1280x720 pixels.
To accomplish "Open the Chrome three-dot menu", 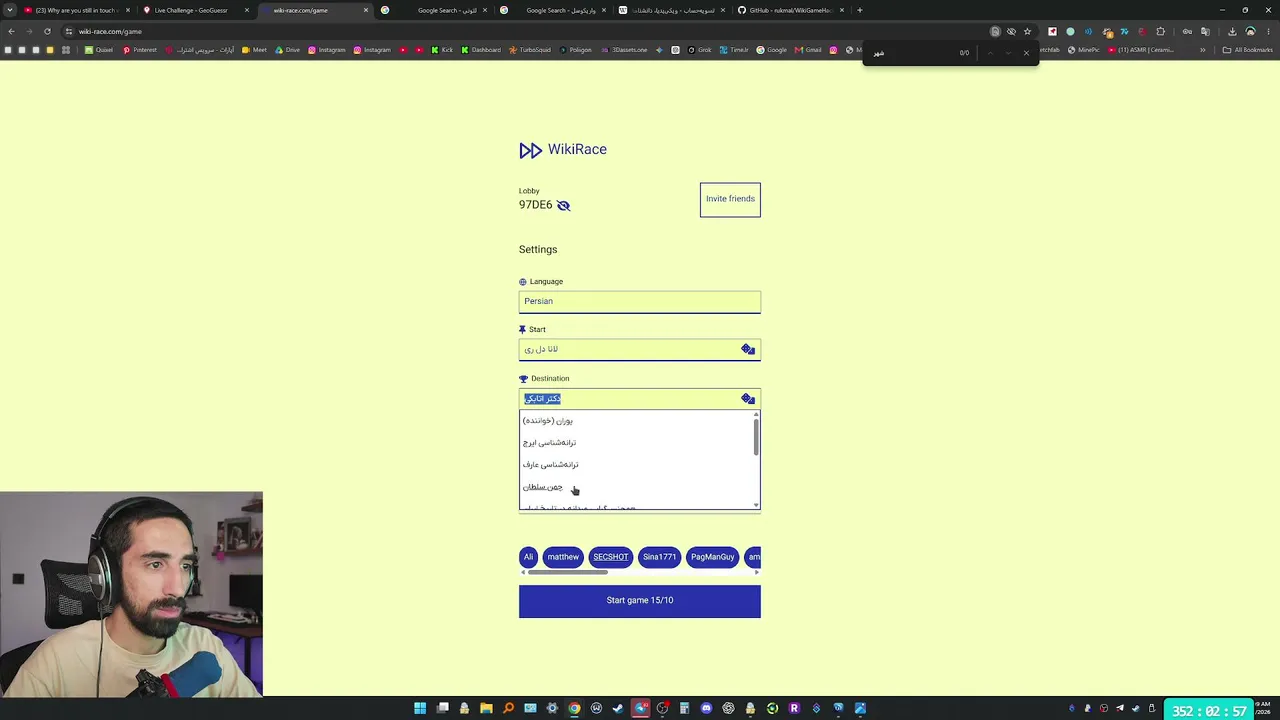I will (1268, 31).
